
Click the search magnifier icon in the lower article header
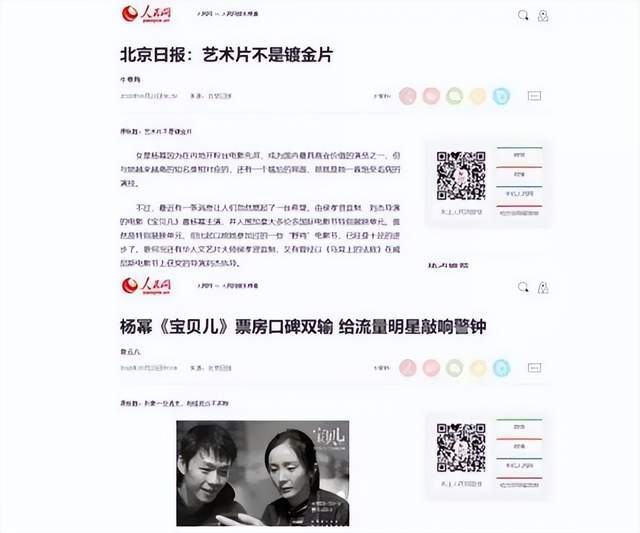(523, 287)
